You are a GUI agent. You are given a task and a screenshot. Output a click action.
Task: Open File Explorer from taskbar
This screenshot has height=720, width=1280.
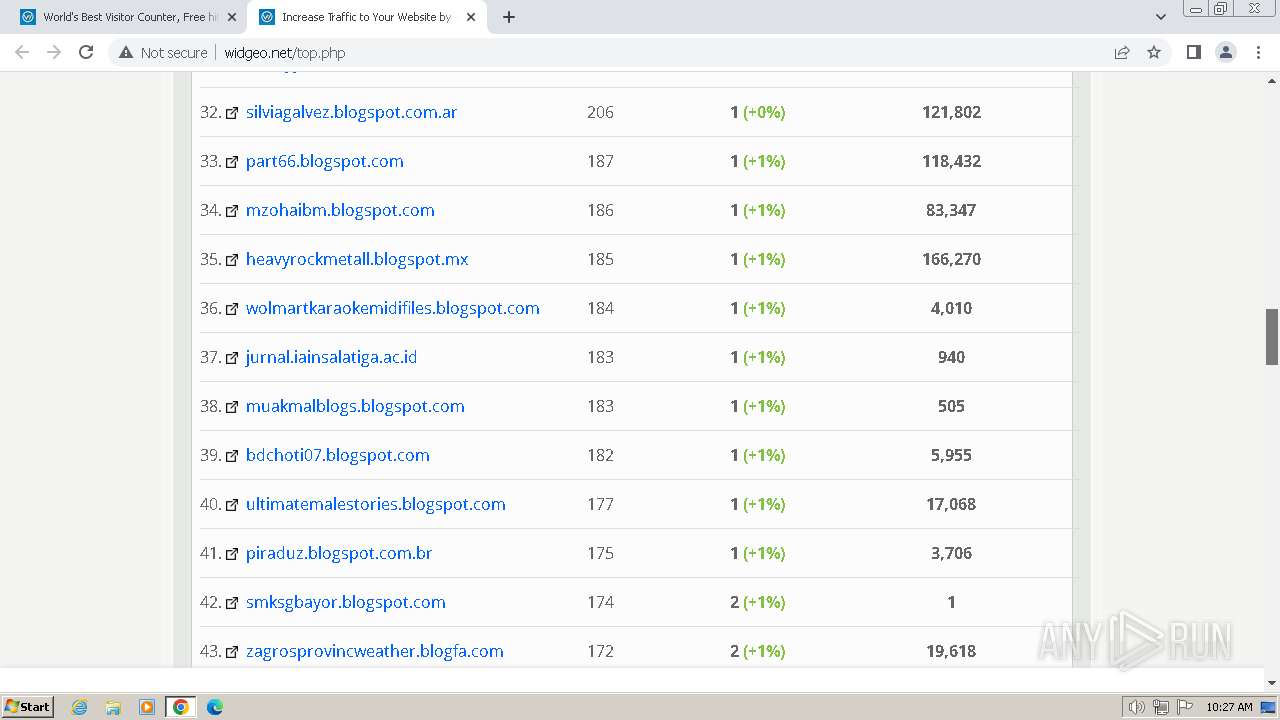[113, 707]
